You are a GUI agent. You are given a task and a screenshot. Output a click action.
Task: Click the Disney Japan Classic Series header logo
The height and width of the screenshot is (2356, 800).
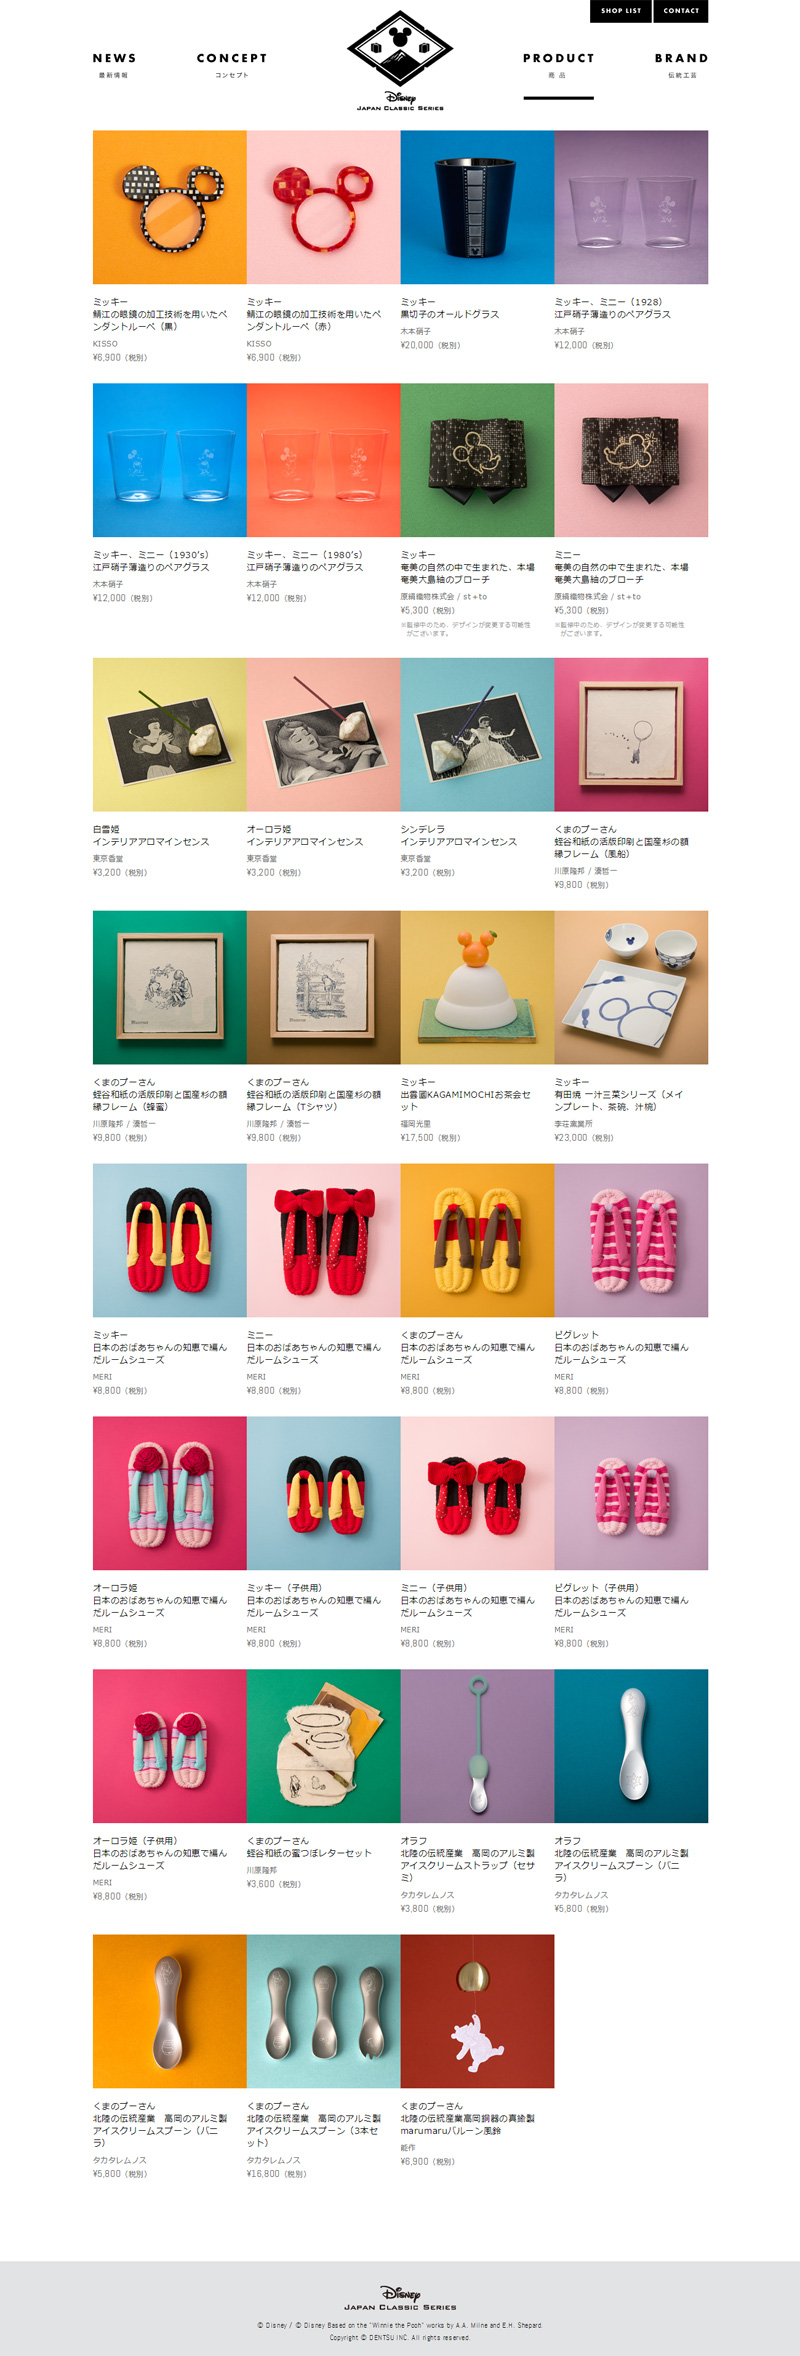tap(400, 60)
